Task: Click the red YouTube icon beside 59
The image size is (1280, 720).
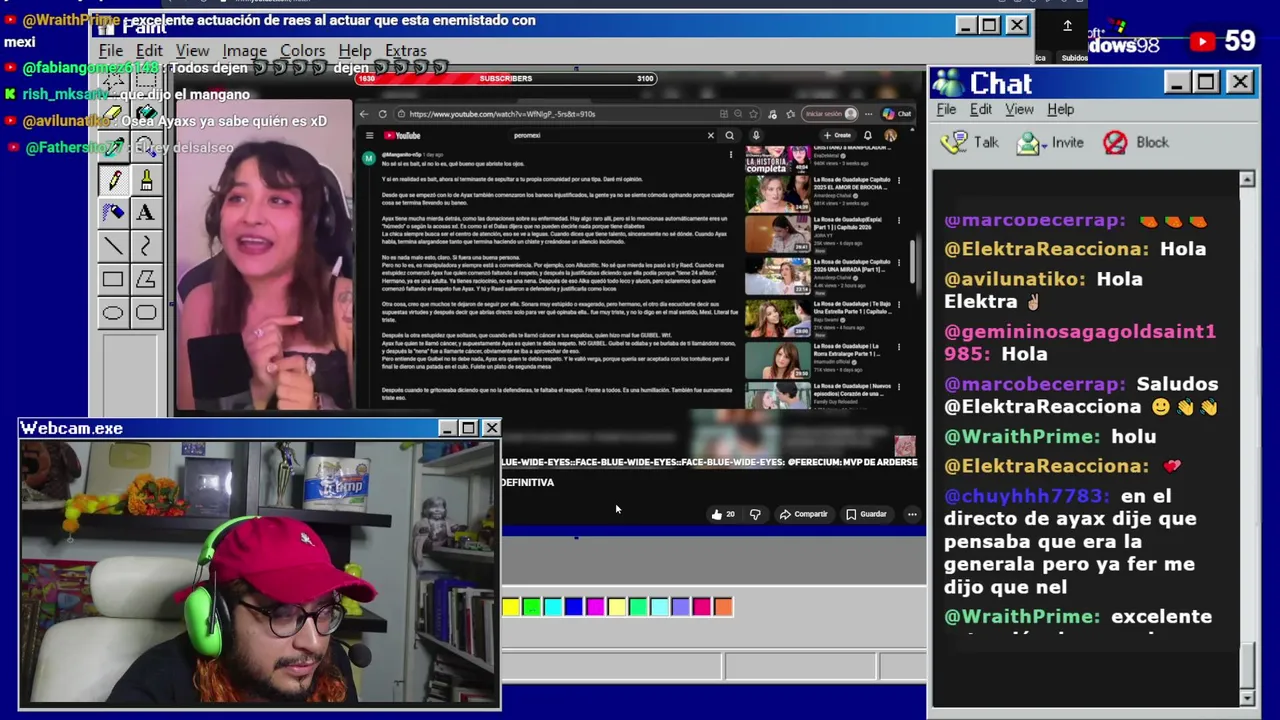Action: 1203,41
